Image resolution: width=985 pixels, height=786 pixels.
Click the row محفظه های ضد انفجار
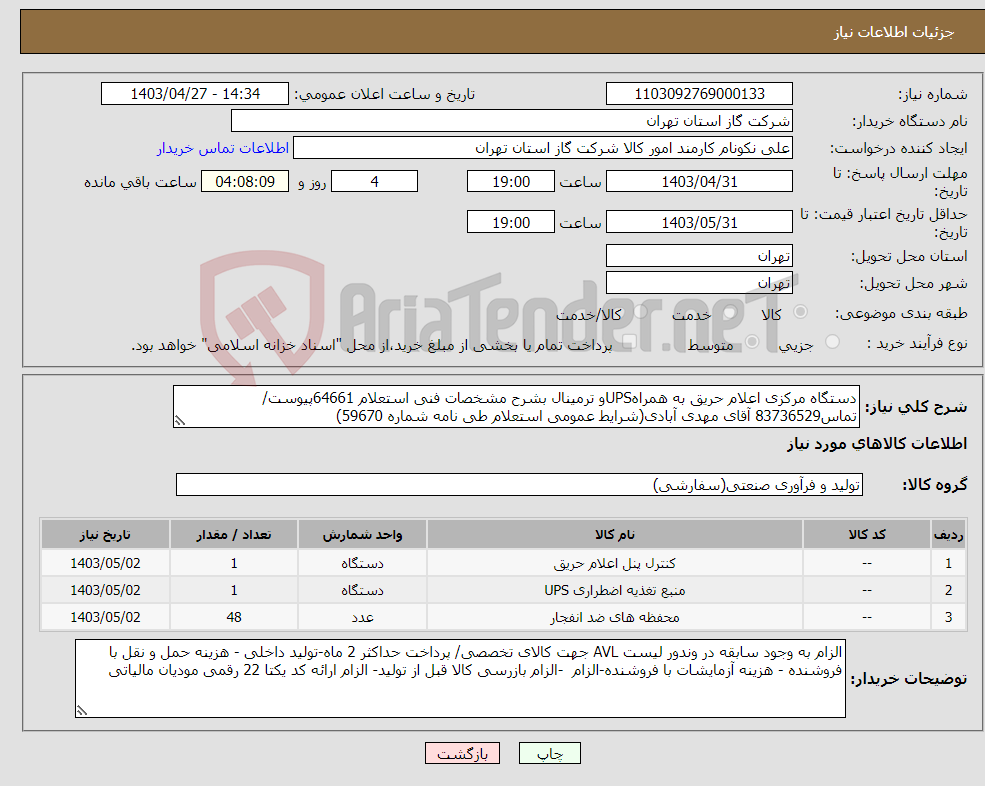503,617
